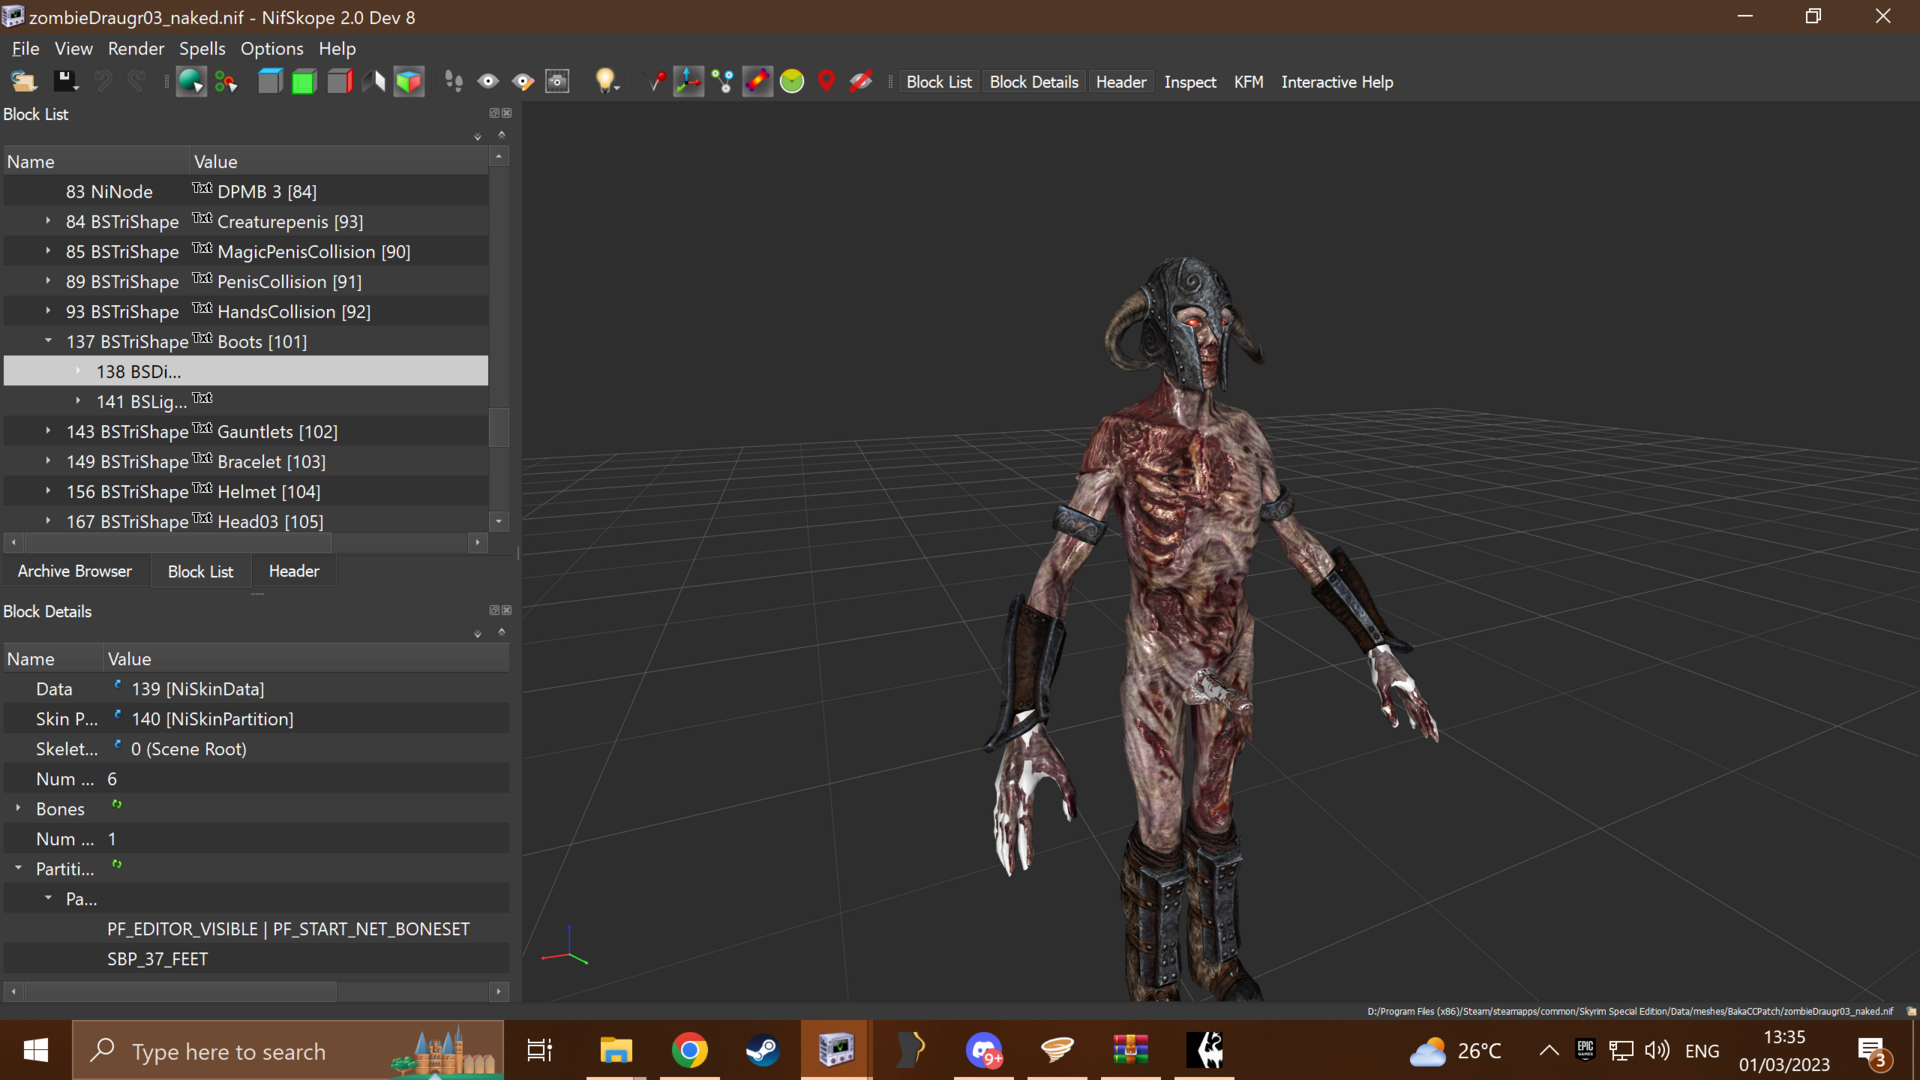Click the walk mode footprints icon

click(454, 82)
